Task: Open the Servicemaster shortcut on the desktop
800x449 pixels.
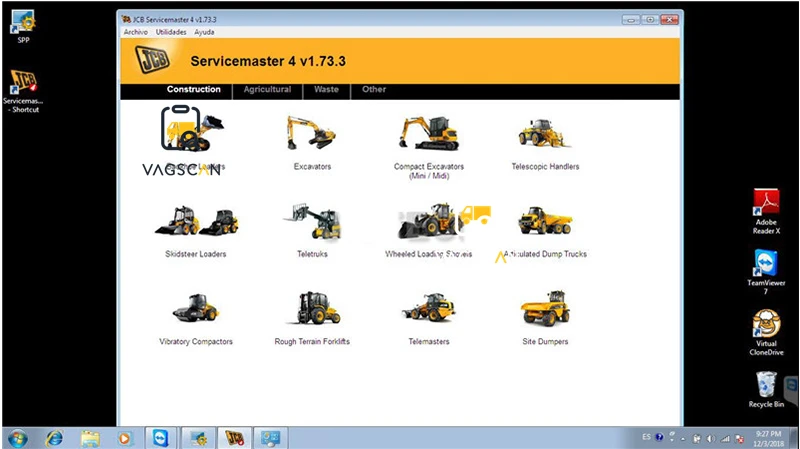Action: tap(23, 91)
